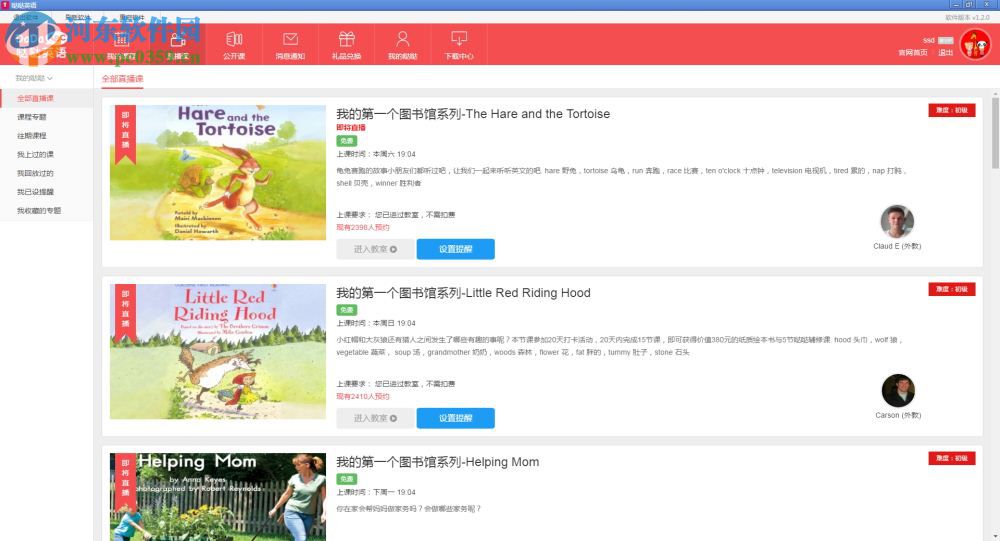Switch to the 全部直播课 tab
Screen dimensions: 1000x541
122,78
